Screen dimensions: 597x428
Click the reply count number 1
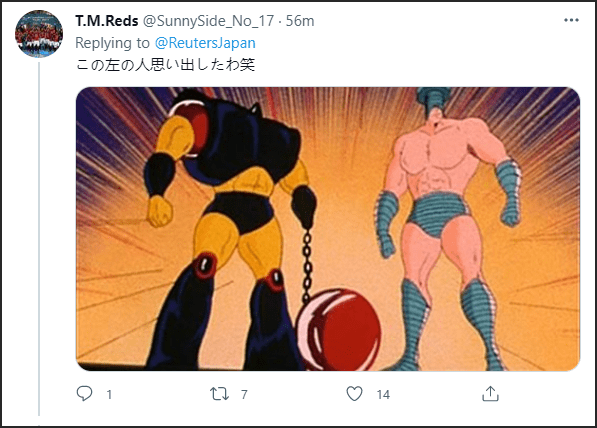coord(109,394)
